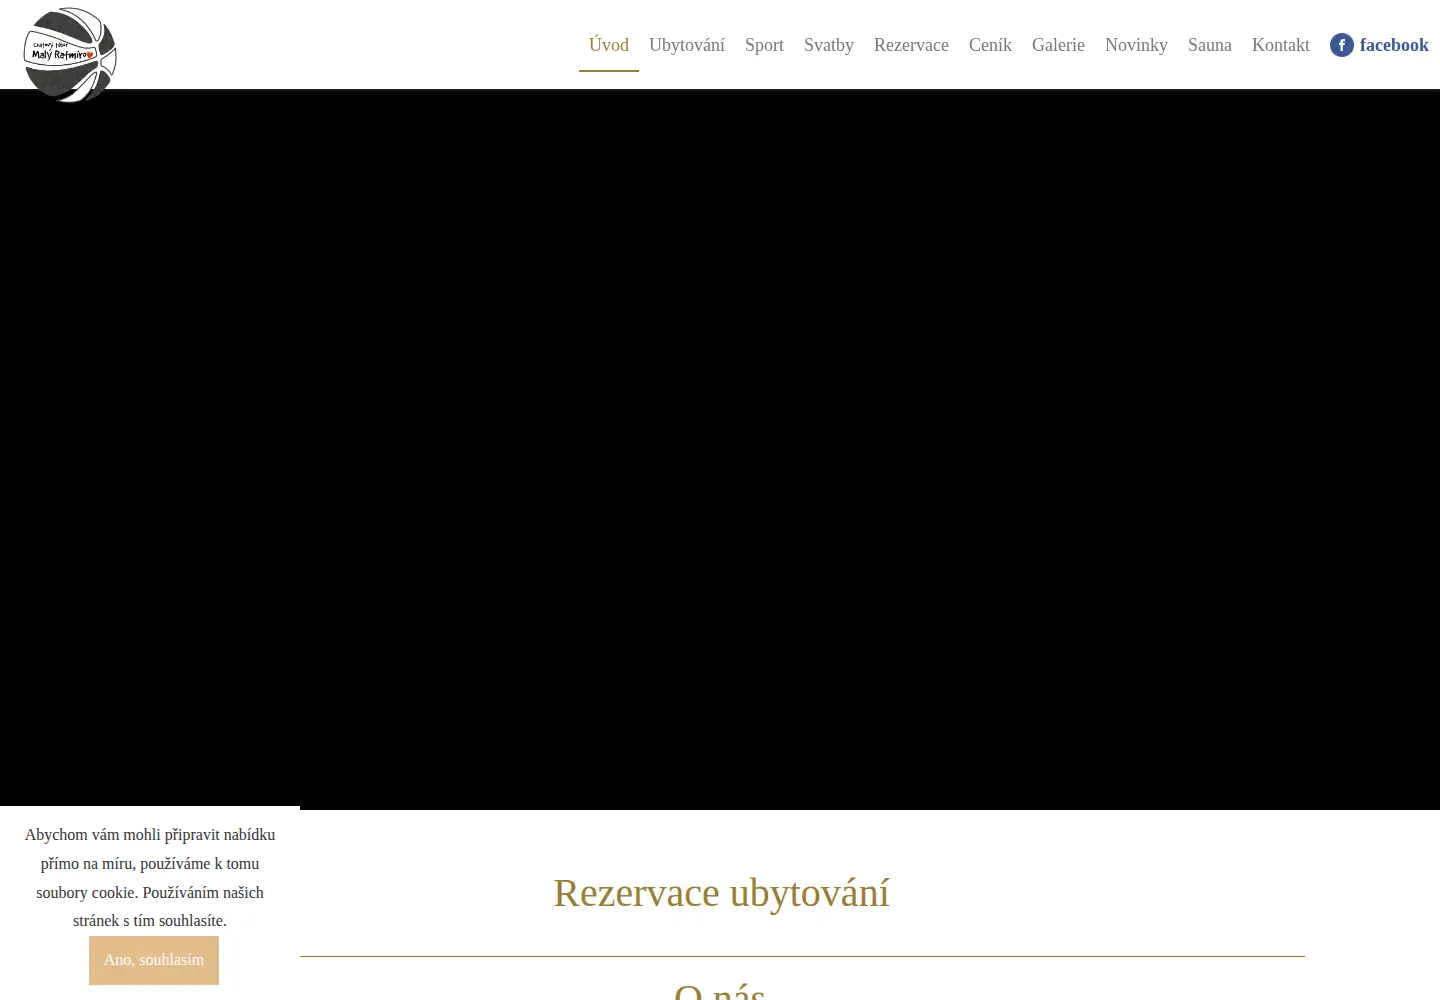
Task: Open the Rezervace menu item
Action: pyautogui.click(x=911, y=45)
